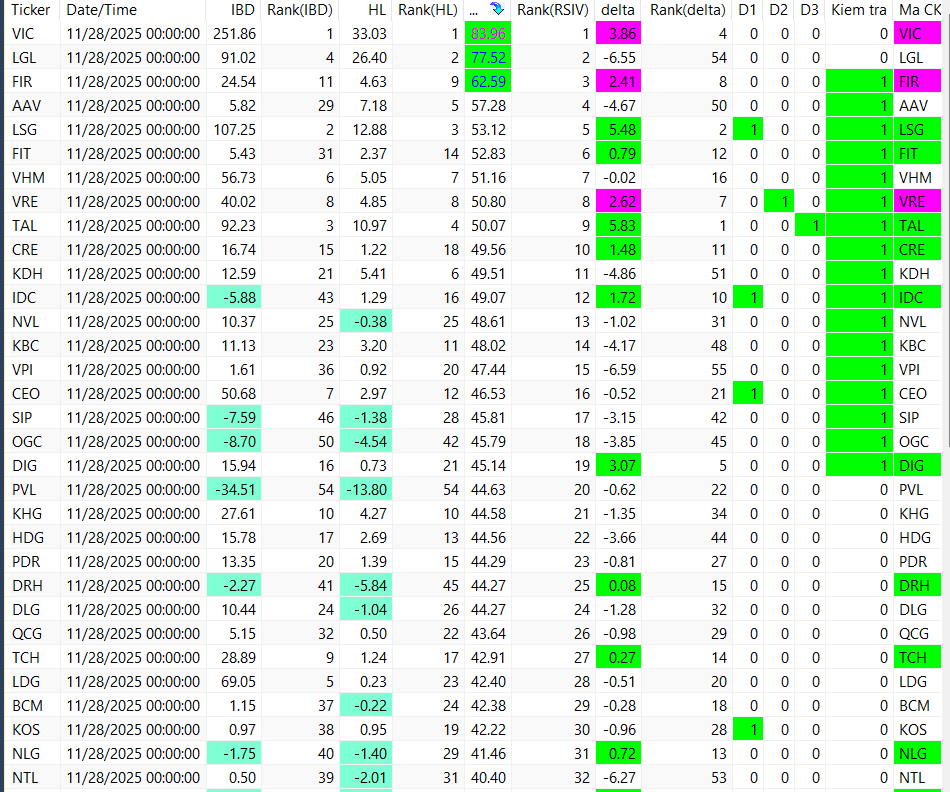Sort by the delta column header
This screenshot has width=950, height=792.
point(618,10)
